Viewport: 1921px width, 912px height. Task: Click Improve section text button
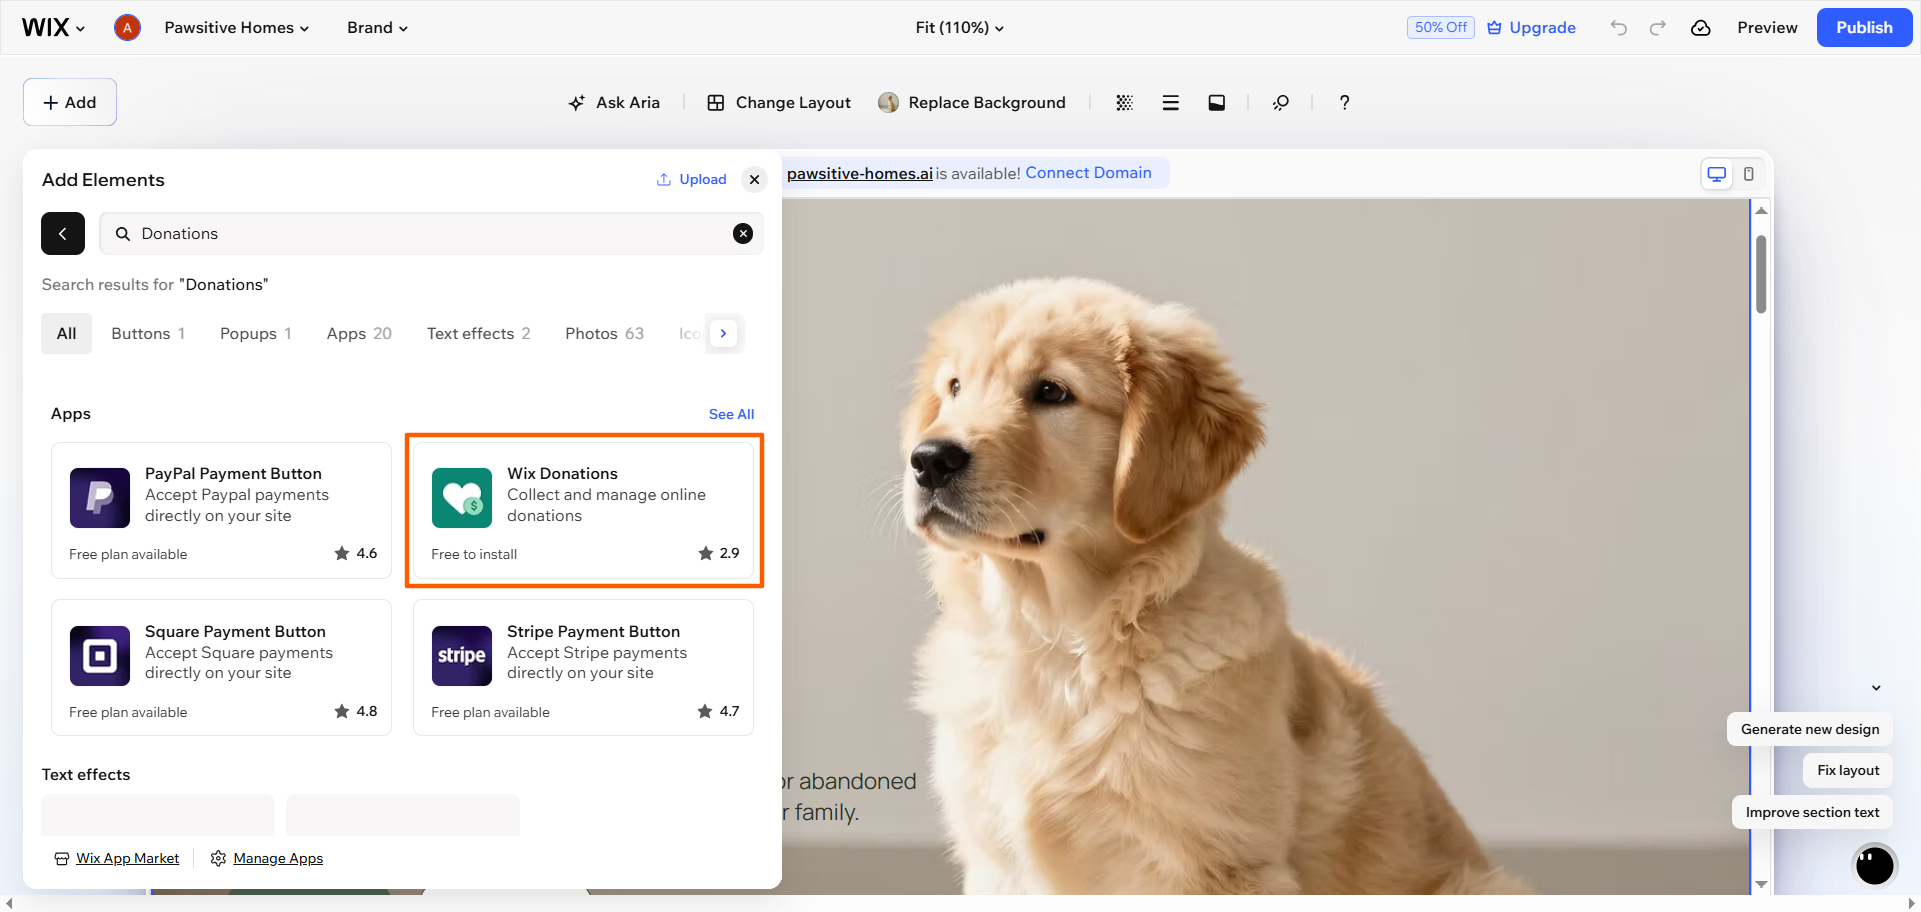(x=1811, y=812)
